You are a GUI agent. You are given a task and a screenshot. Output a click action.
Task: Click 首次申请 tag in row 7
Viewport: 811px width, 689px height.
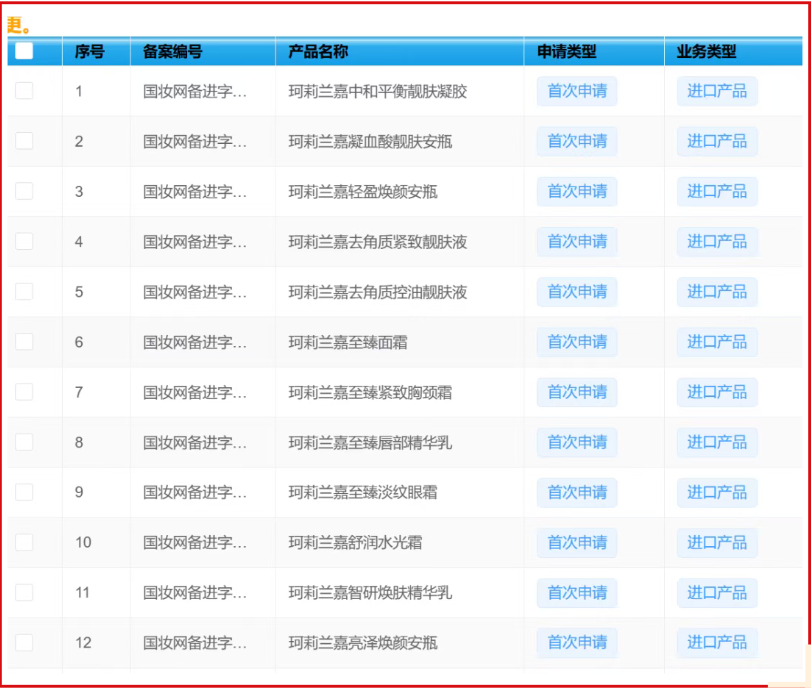point(577,392)
